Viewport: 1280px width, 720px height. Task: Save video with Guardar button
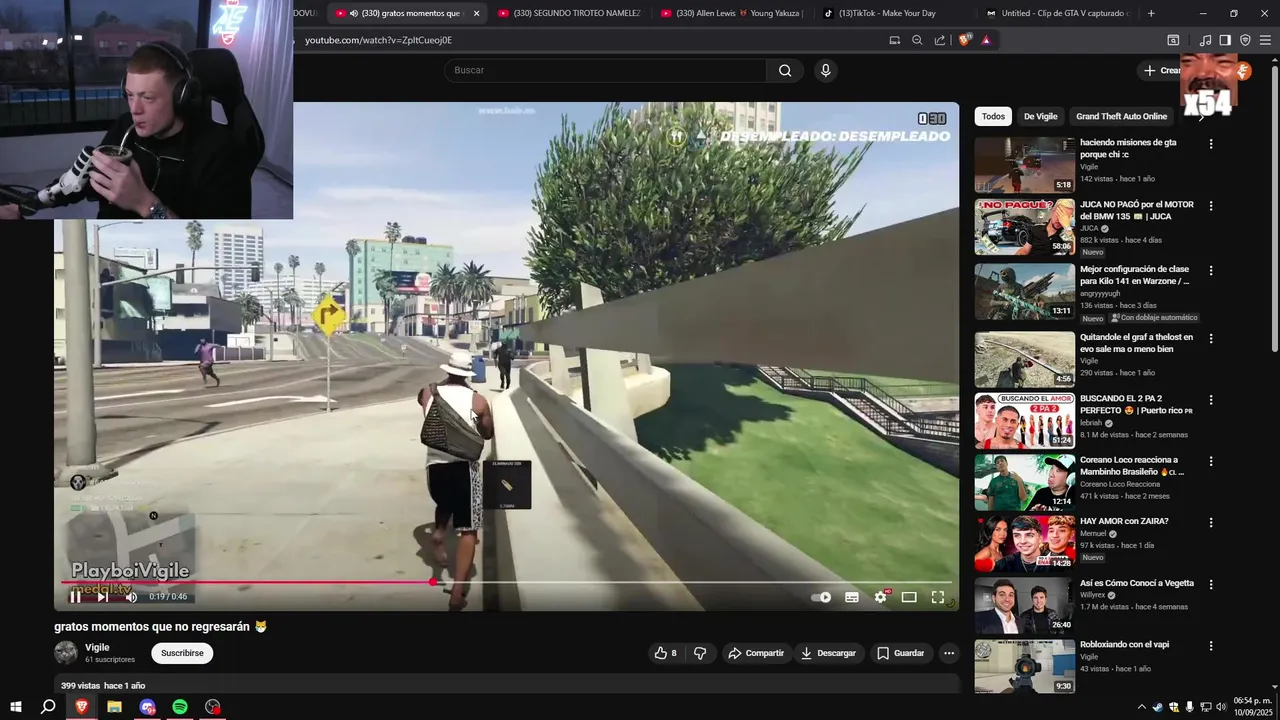pyautogui.click(x=901, y=653)
